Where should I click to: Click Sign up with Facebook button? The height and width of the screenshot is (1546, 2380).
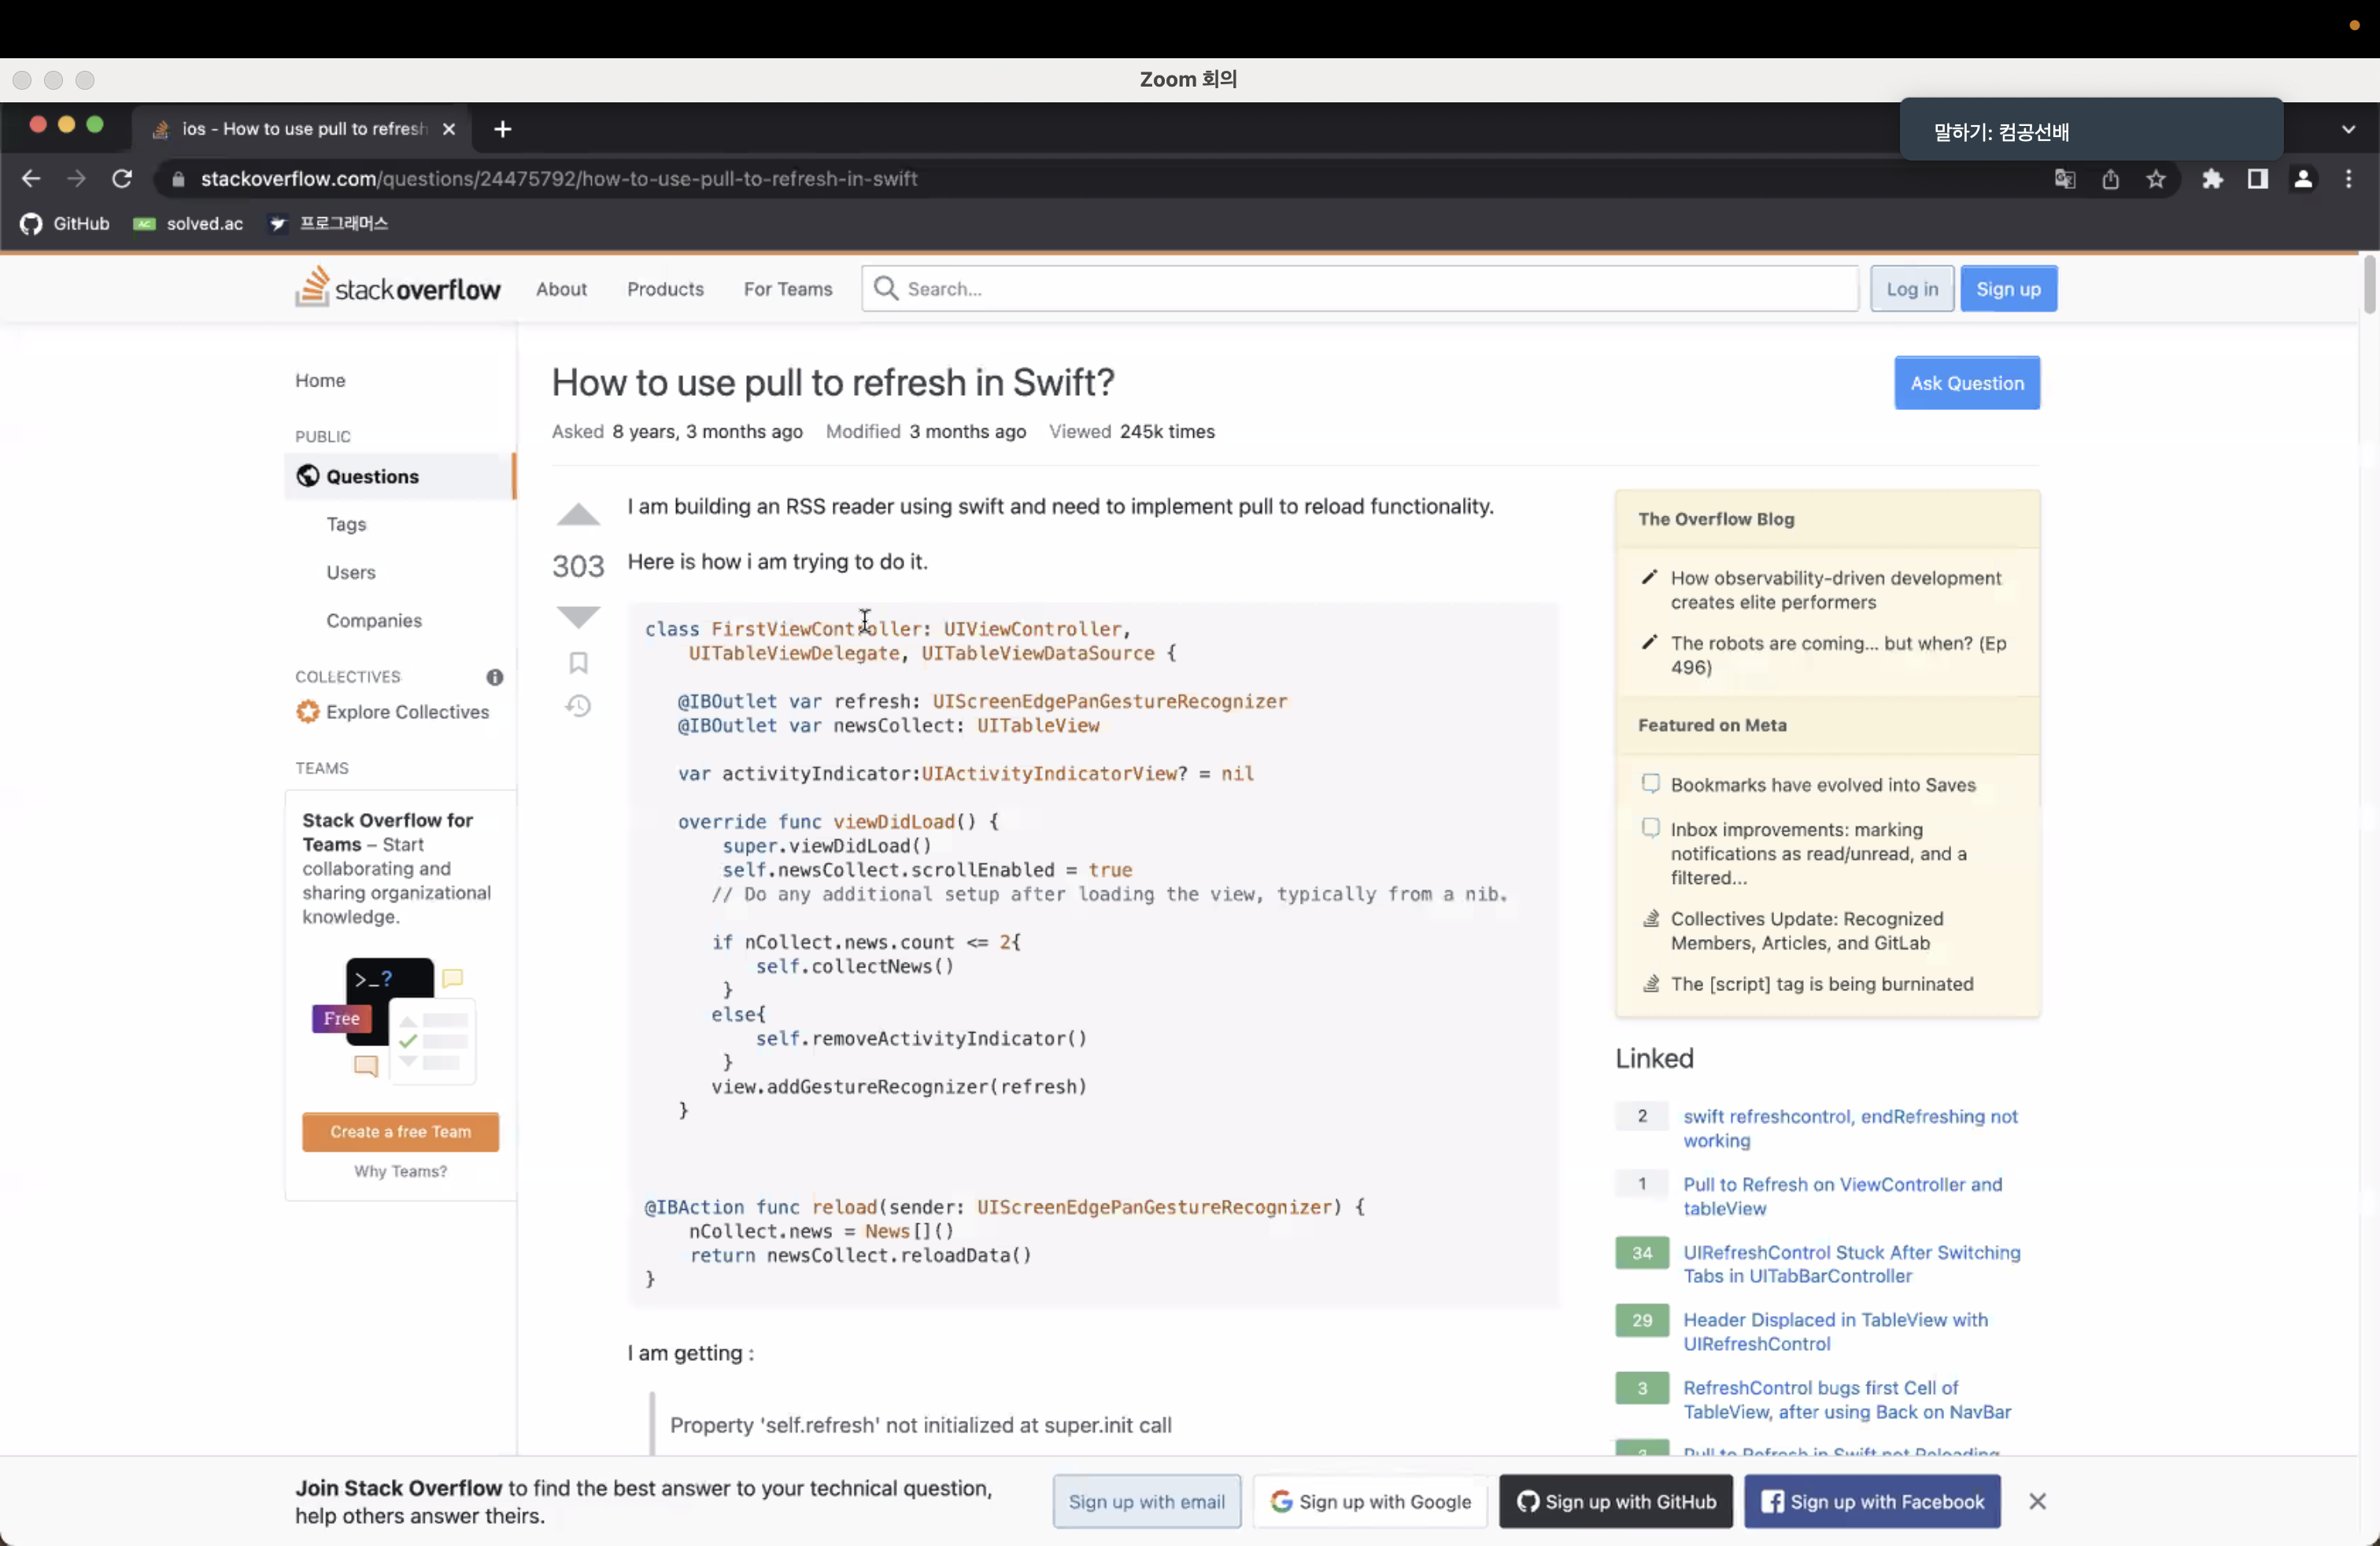point(1872,1501)
